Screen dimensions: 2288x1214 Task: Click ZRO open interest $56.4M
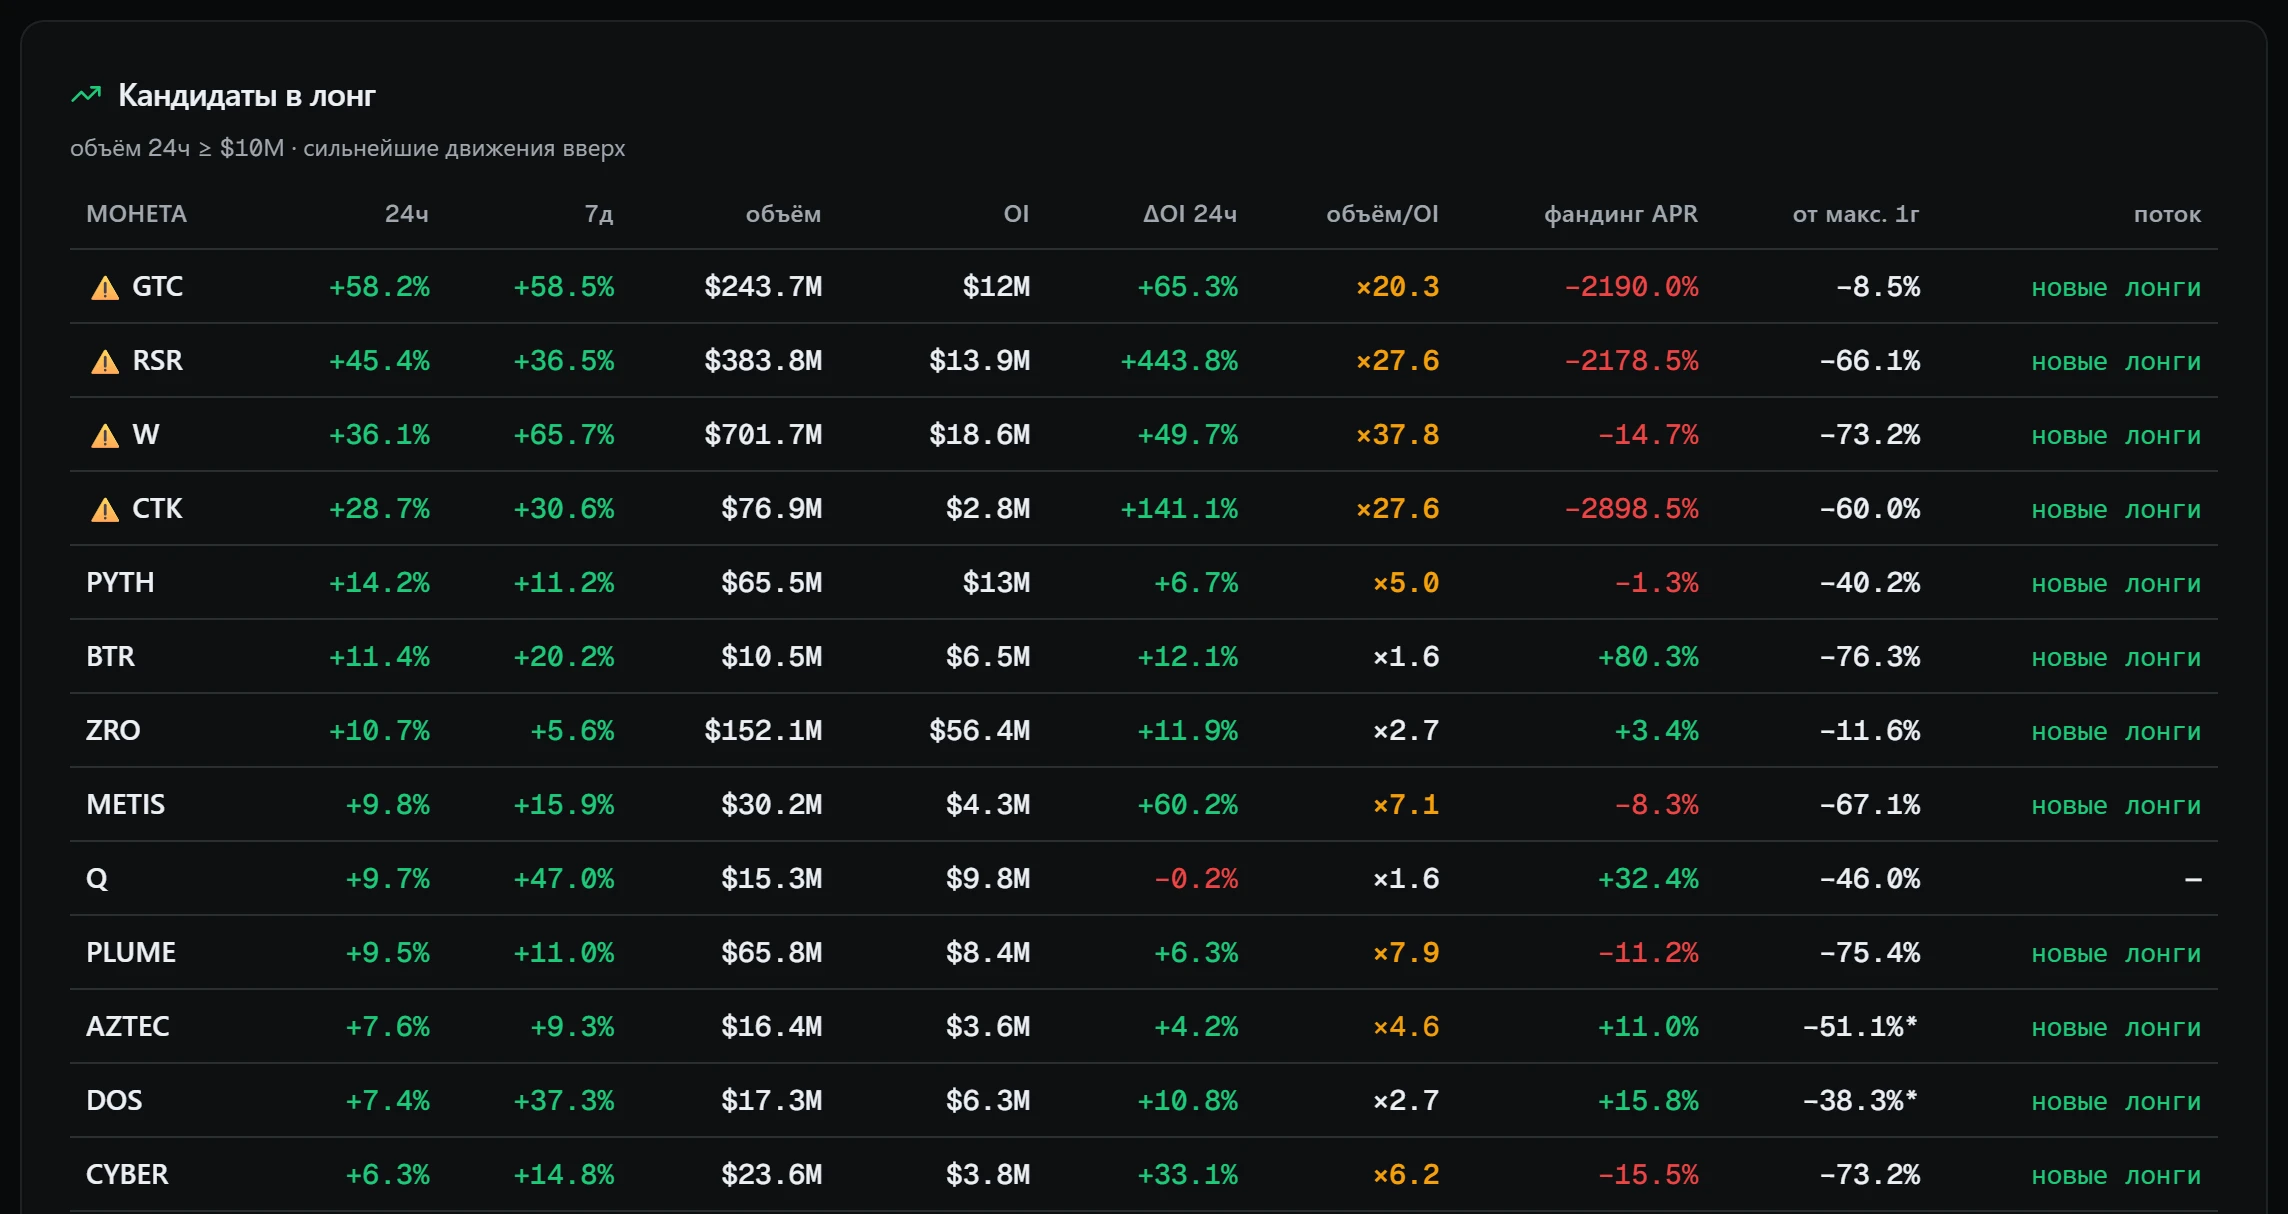tap(979, 731)
